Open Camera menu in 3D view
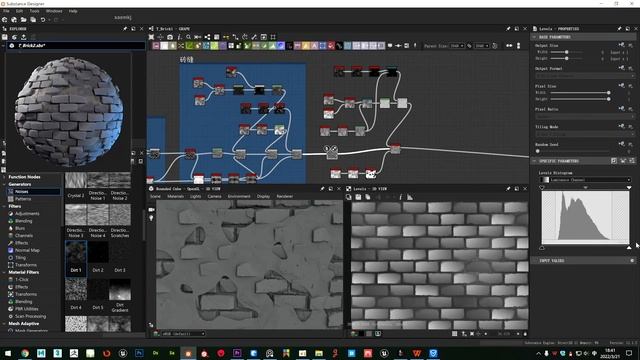640x360 pixels. 214,196
